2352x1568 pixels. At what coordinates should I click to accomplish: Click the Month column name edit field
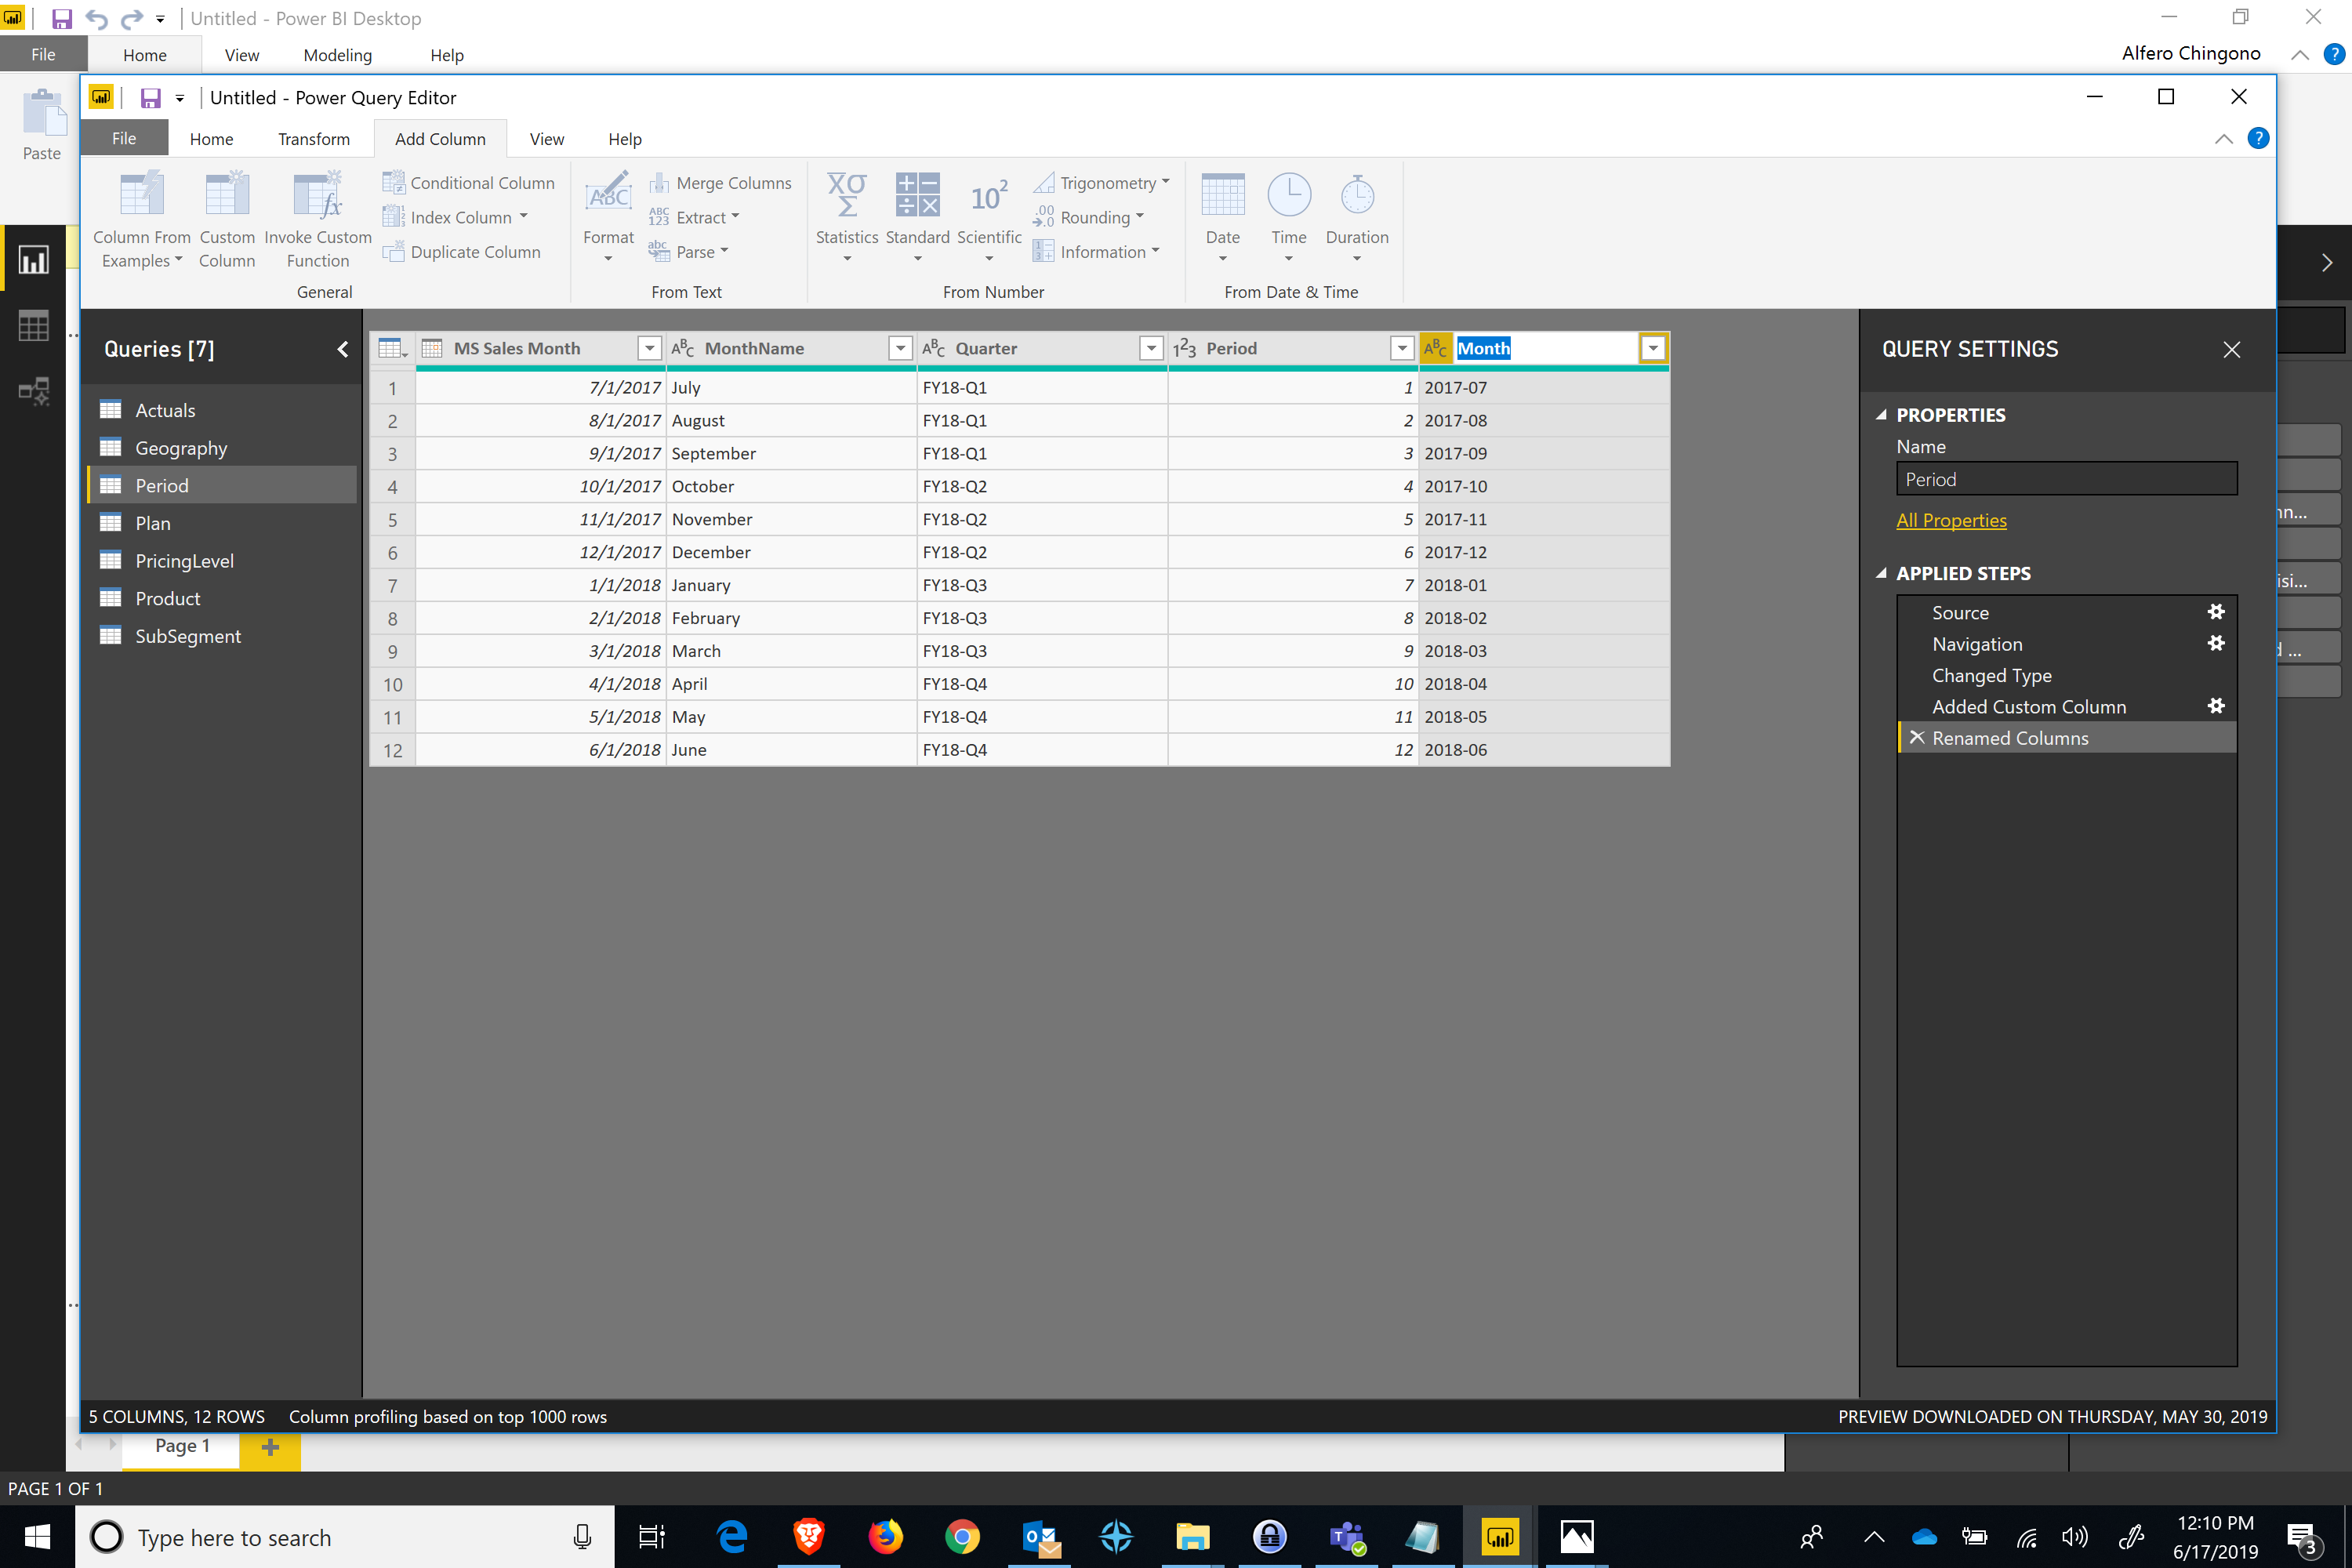(x=1546, y=348)
